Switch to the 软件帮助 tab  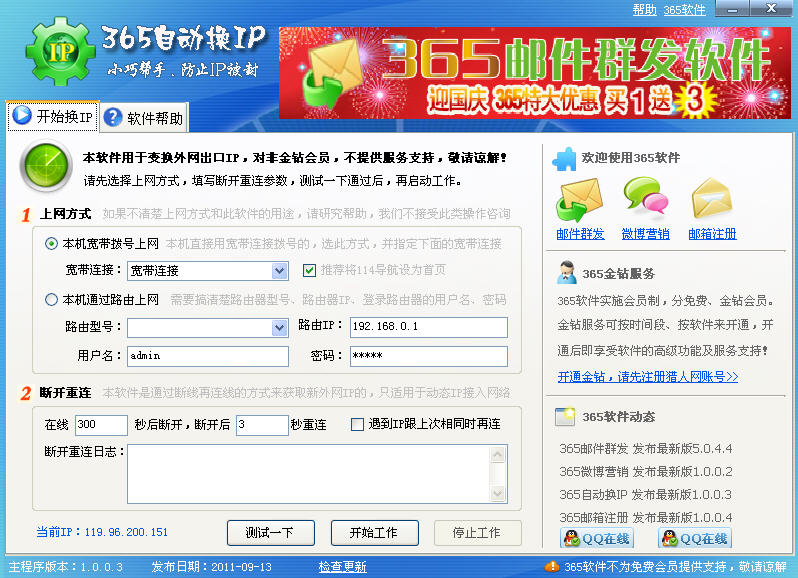pyautogui.click(x=144, y=118)
